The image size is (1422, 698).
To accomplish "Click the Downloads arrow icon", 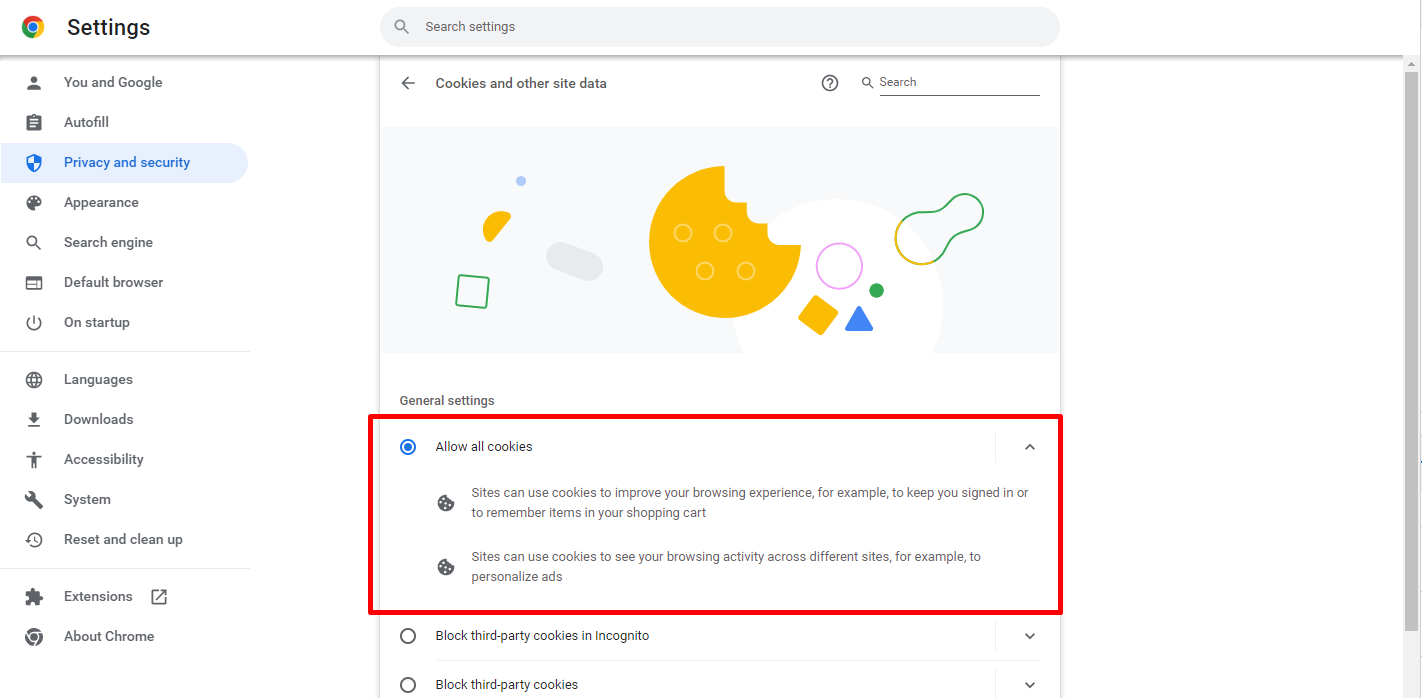I will (x=34, y=419).
